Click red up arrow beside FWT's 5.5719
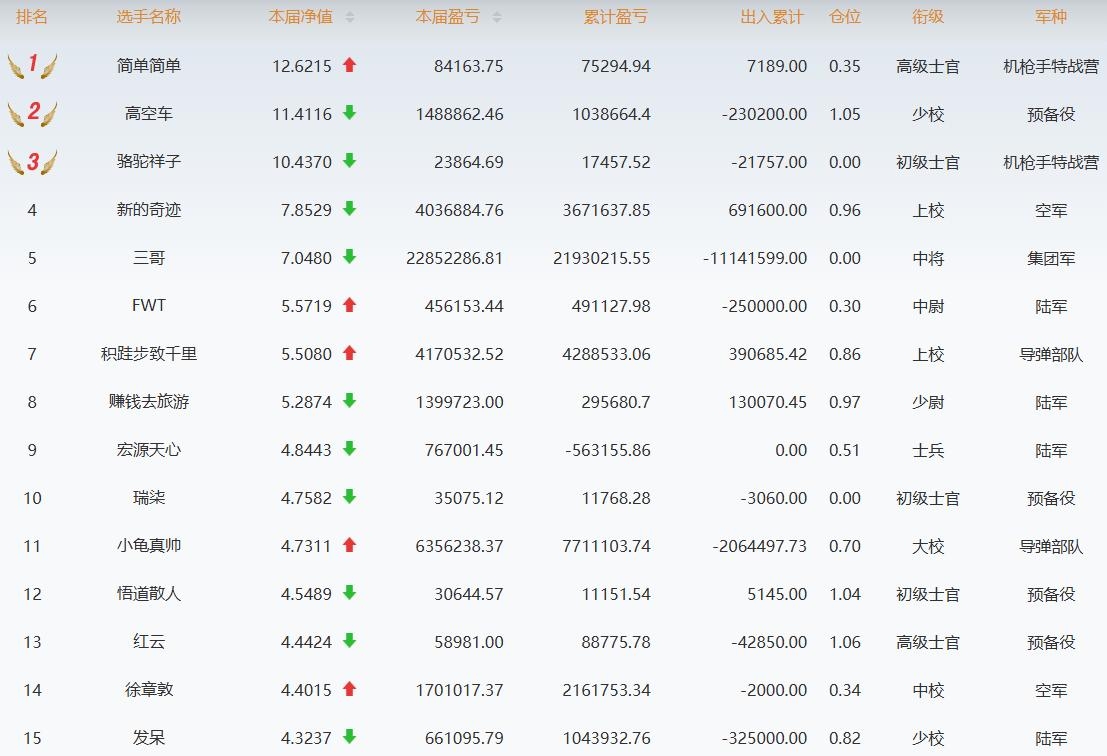1107x756 pixels. (x=349, y=305)
